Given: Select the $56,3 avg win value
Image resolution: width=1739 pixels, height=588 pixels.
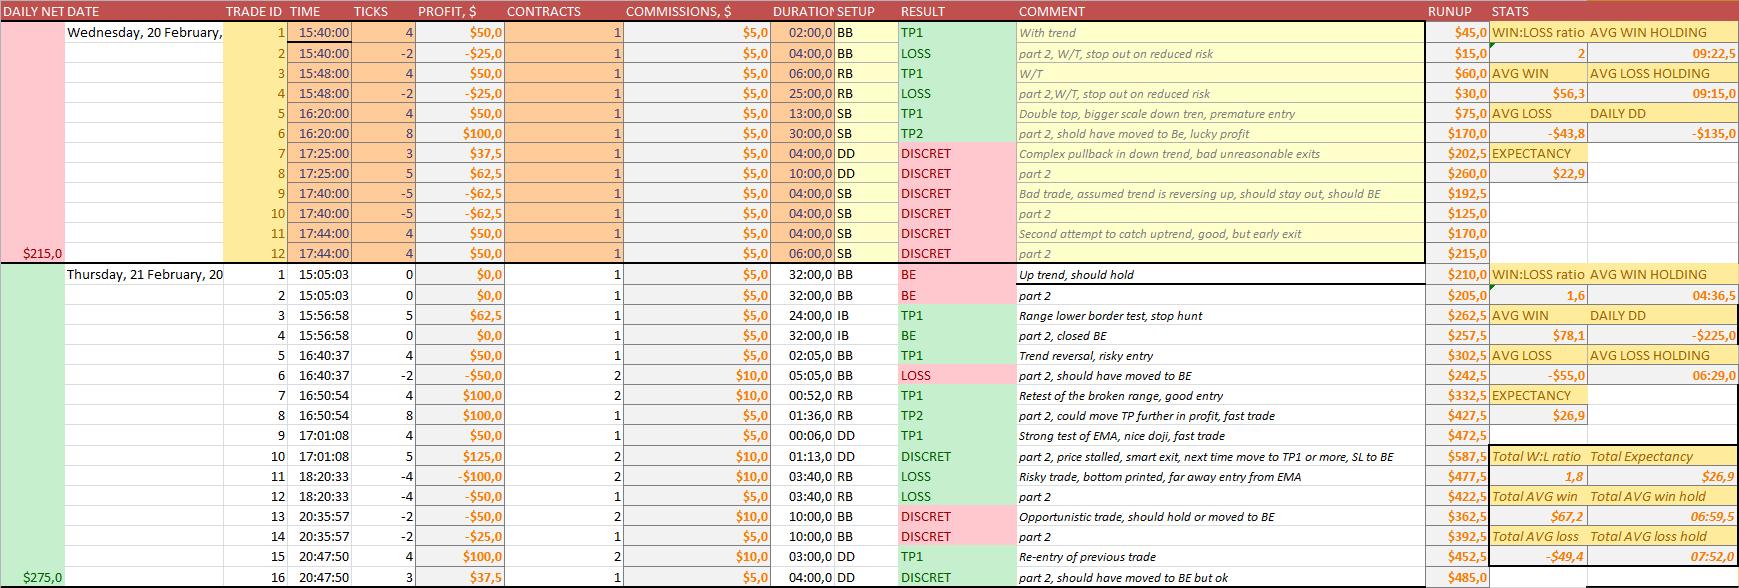Looking at the screenshot, I should pos(1538,93).
